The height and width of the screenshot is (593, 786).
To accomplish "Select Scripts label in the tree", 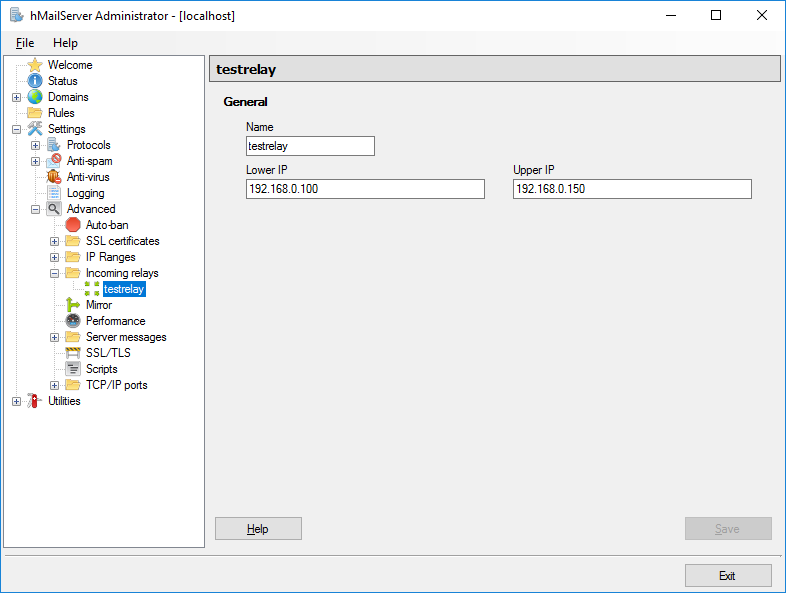I will [x=101, y=369].
